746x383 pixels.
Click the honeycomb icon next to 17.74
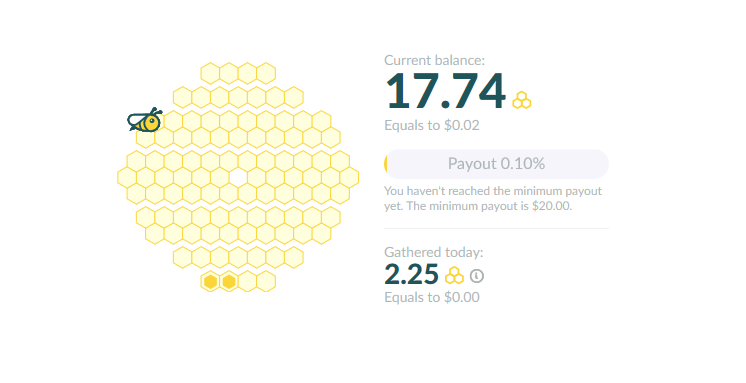point(522,100)
